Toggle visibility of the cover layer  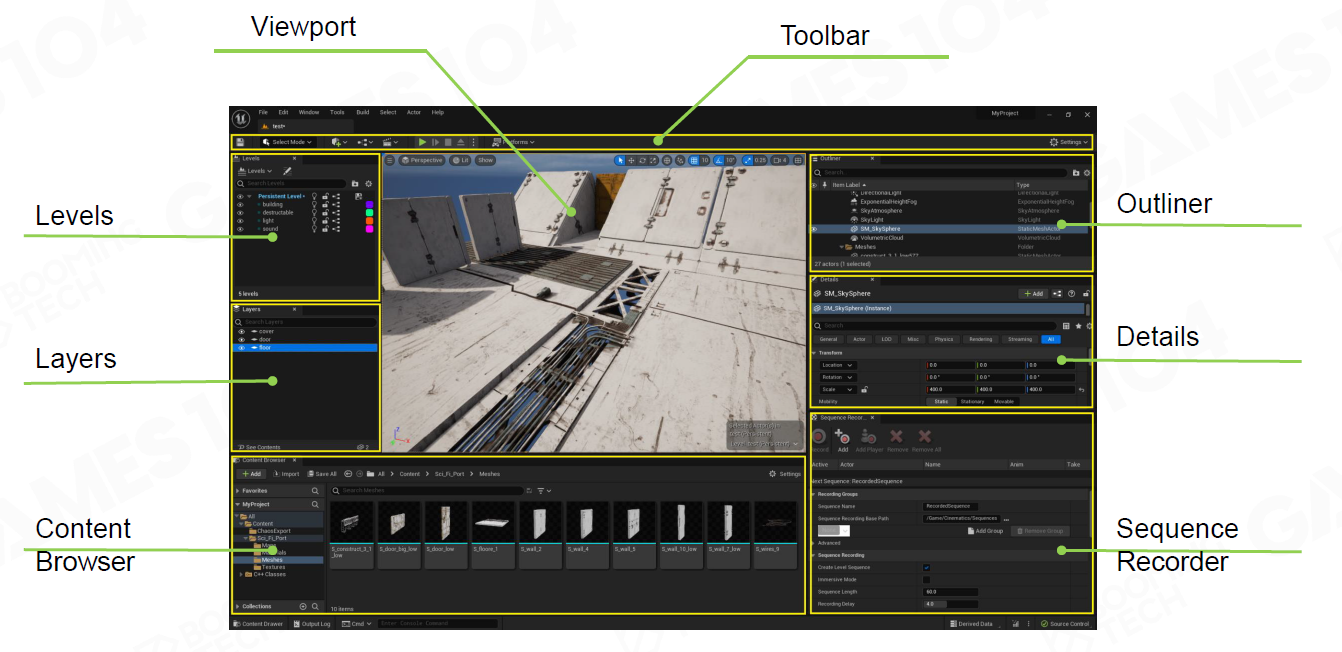tap(241, 331)
